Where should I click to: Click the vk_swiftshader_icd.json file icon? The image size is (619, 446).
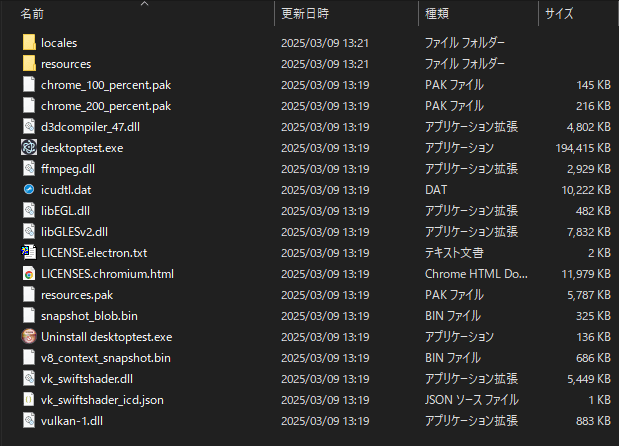coord(29,399)
